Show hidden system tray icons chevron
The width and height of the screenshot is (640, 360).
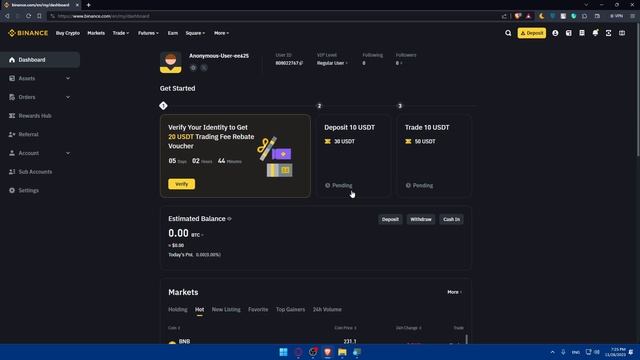(x=552, y=352)
